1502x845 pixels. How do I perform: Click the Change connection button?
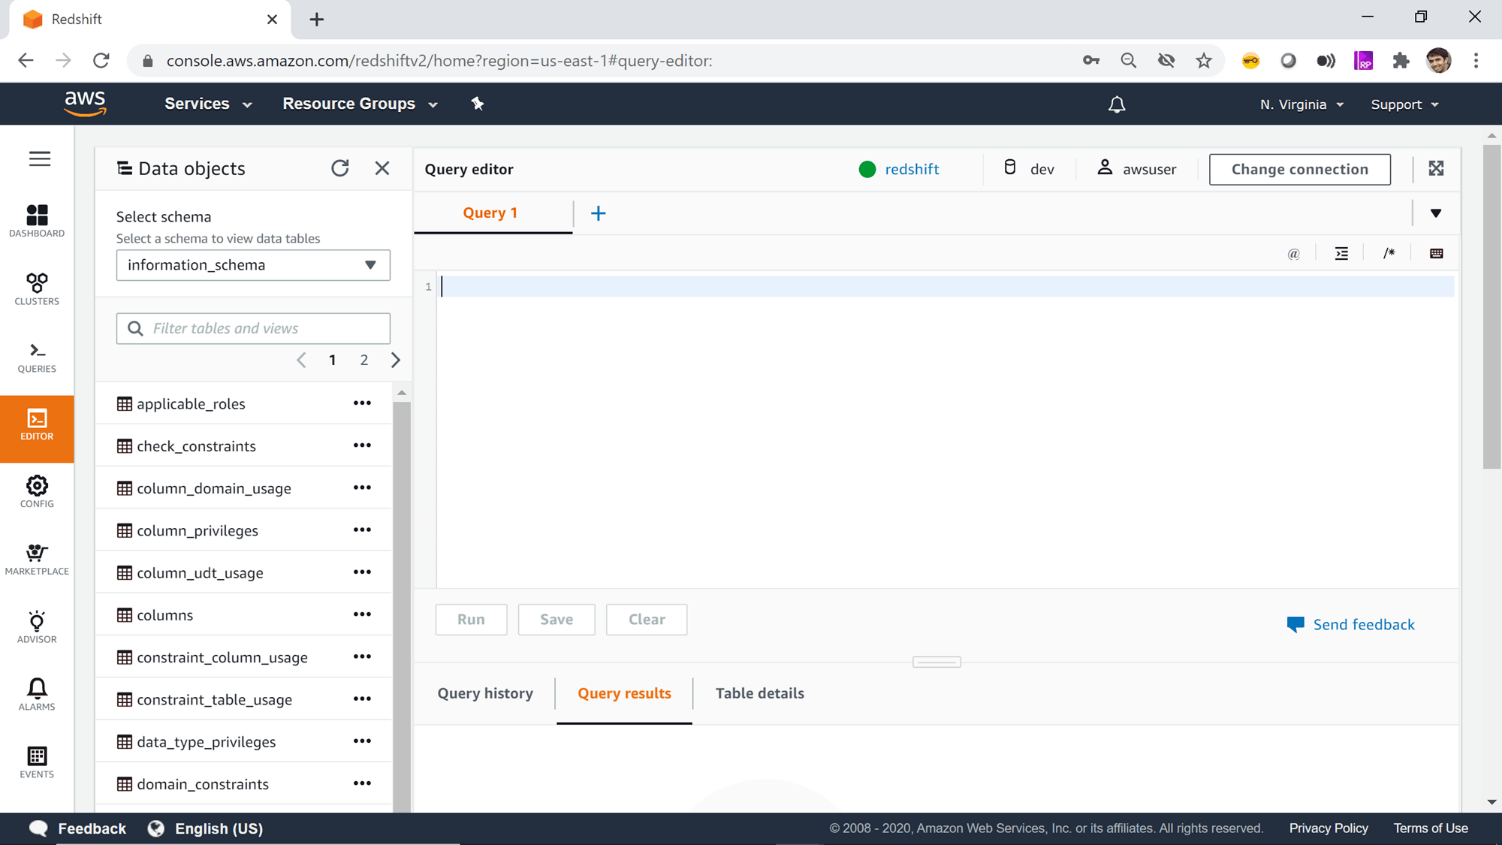1299,169
